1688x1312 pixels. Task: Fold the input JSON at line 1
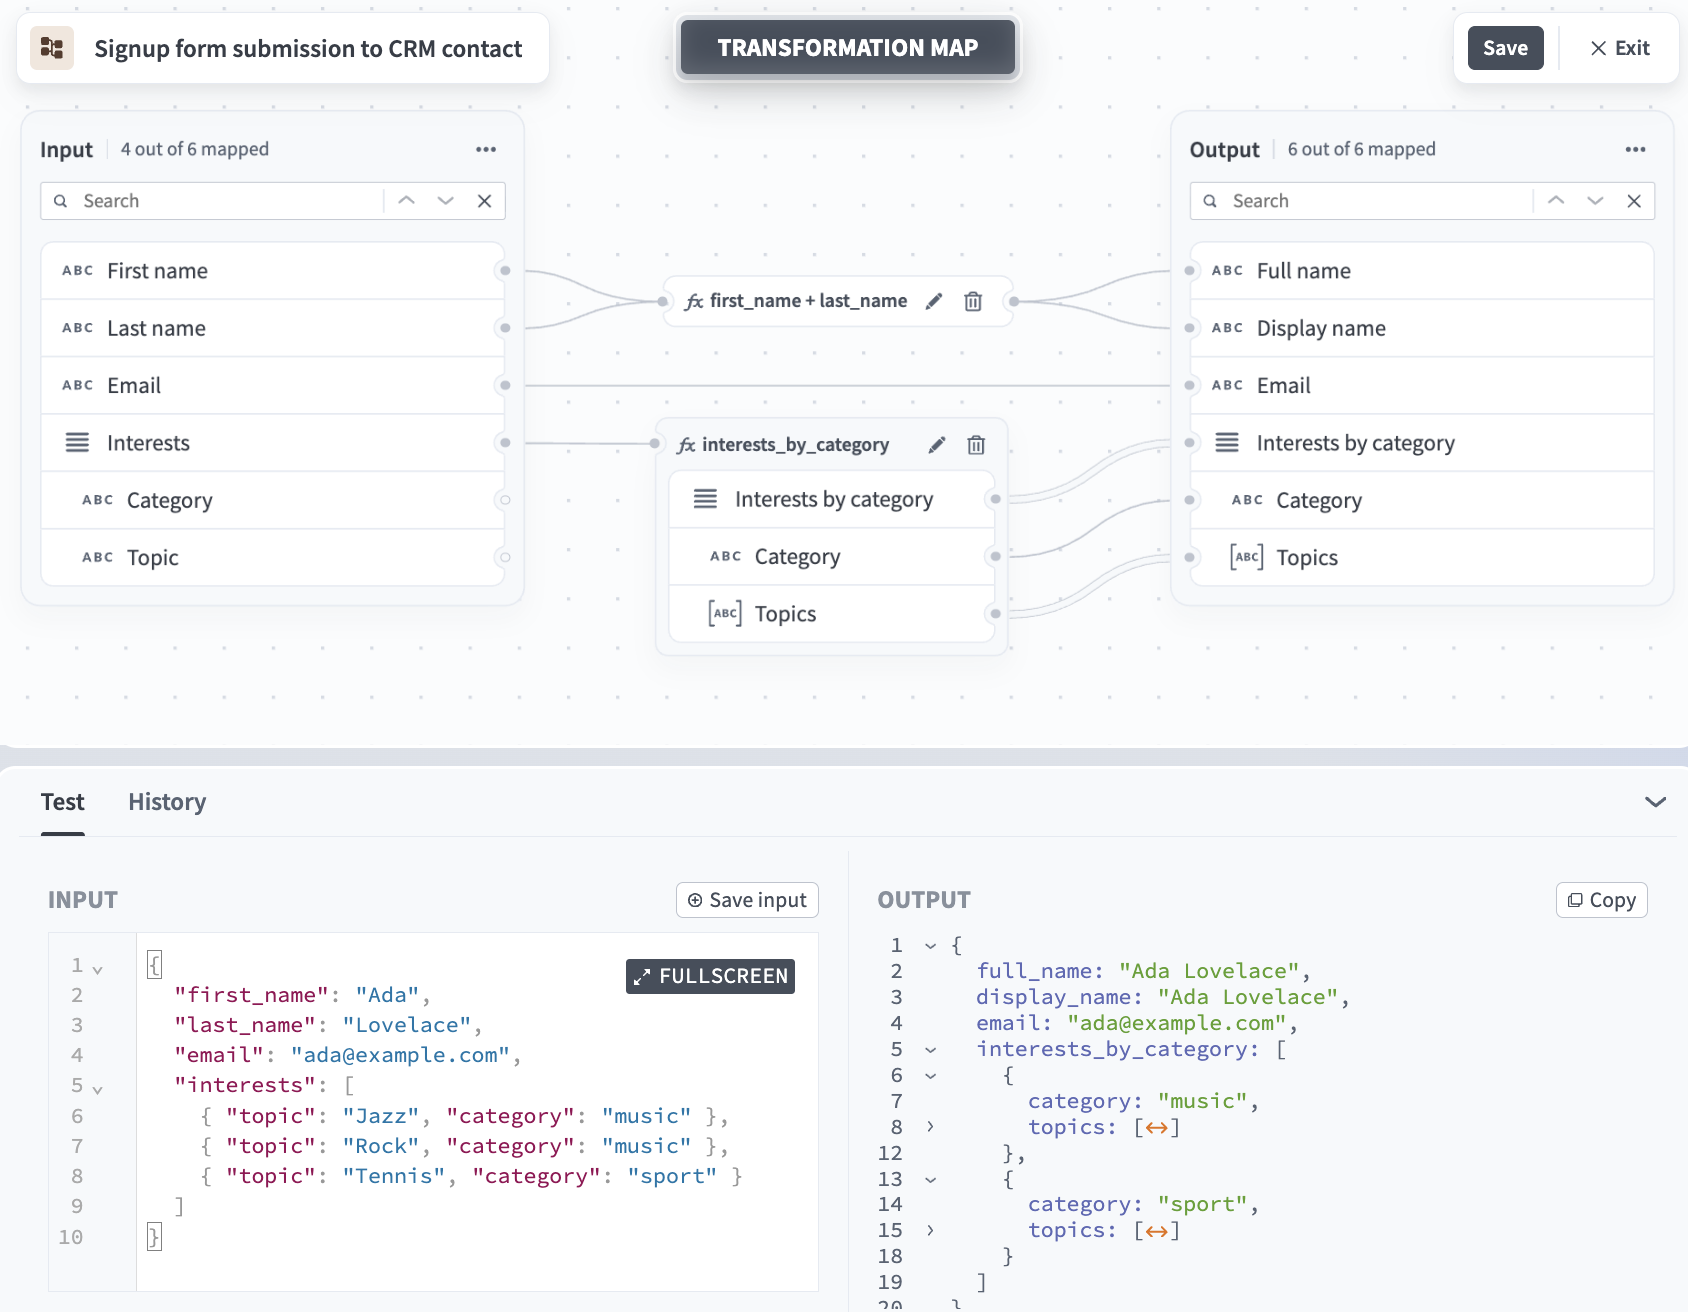tap(97, 969)
